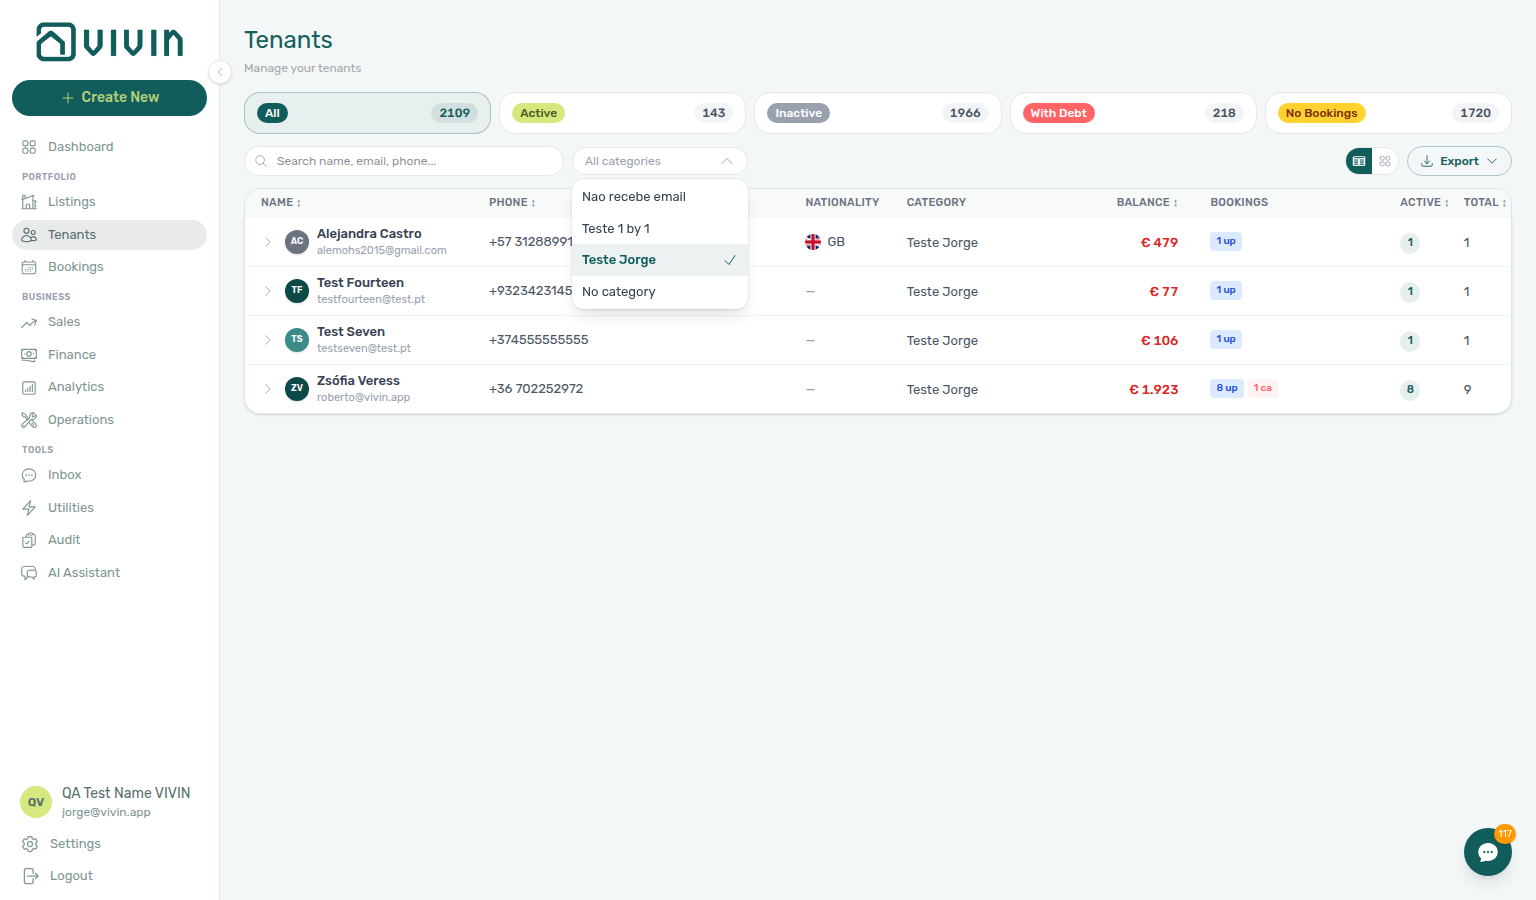Open the chat support bubble

(x=1488, y=852)
